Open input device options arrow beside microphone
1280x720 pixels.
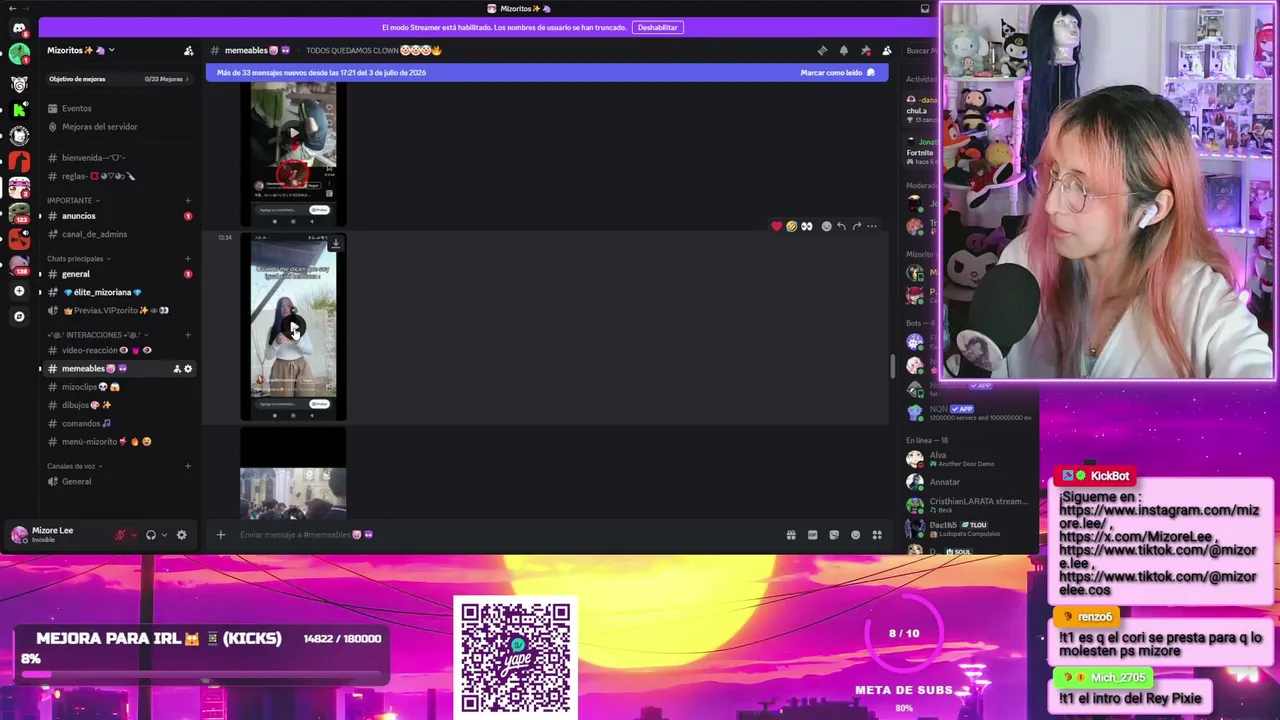coord(135,535)
